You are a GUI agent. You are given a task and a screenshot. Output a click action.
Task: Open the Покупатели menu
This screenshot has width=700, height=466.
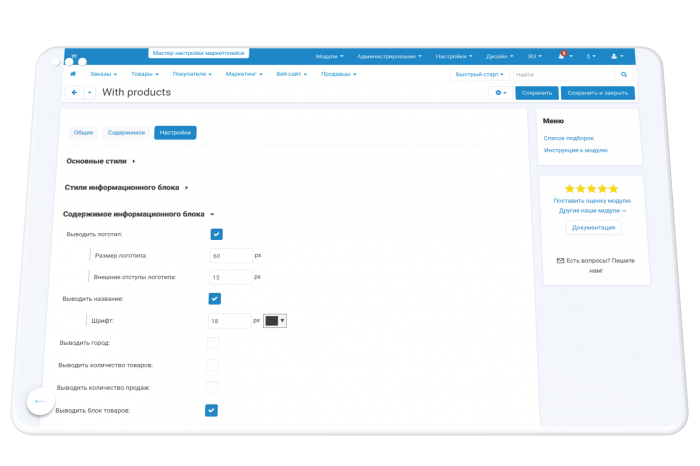point(192,74)
